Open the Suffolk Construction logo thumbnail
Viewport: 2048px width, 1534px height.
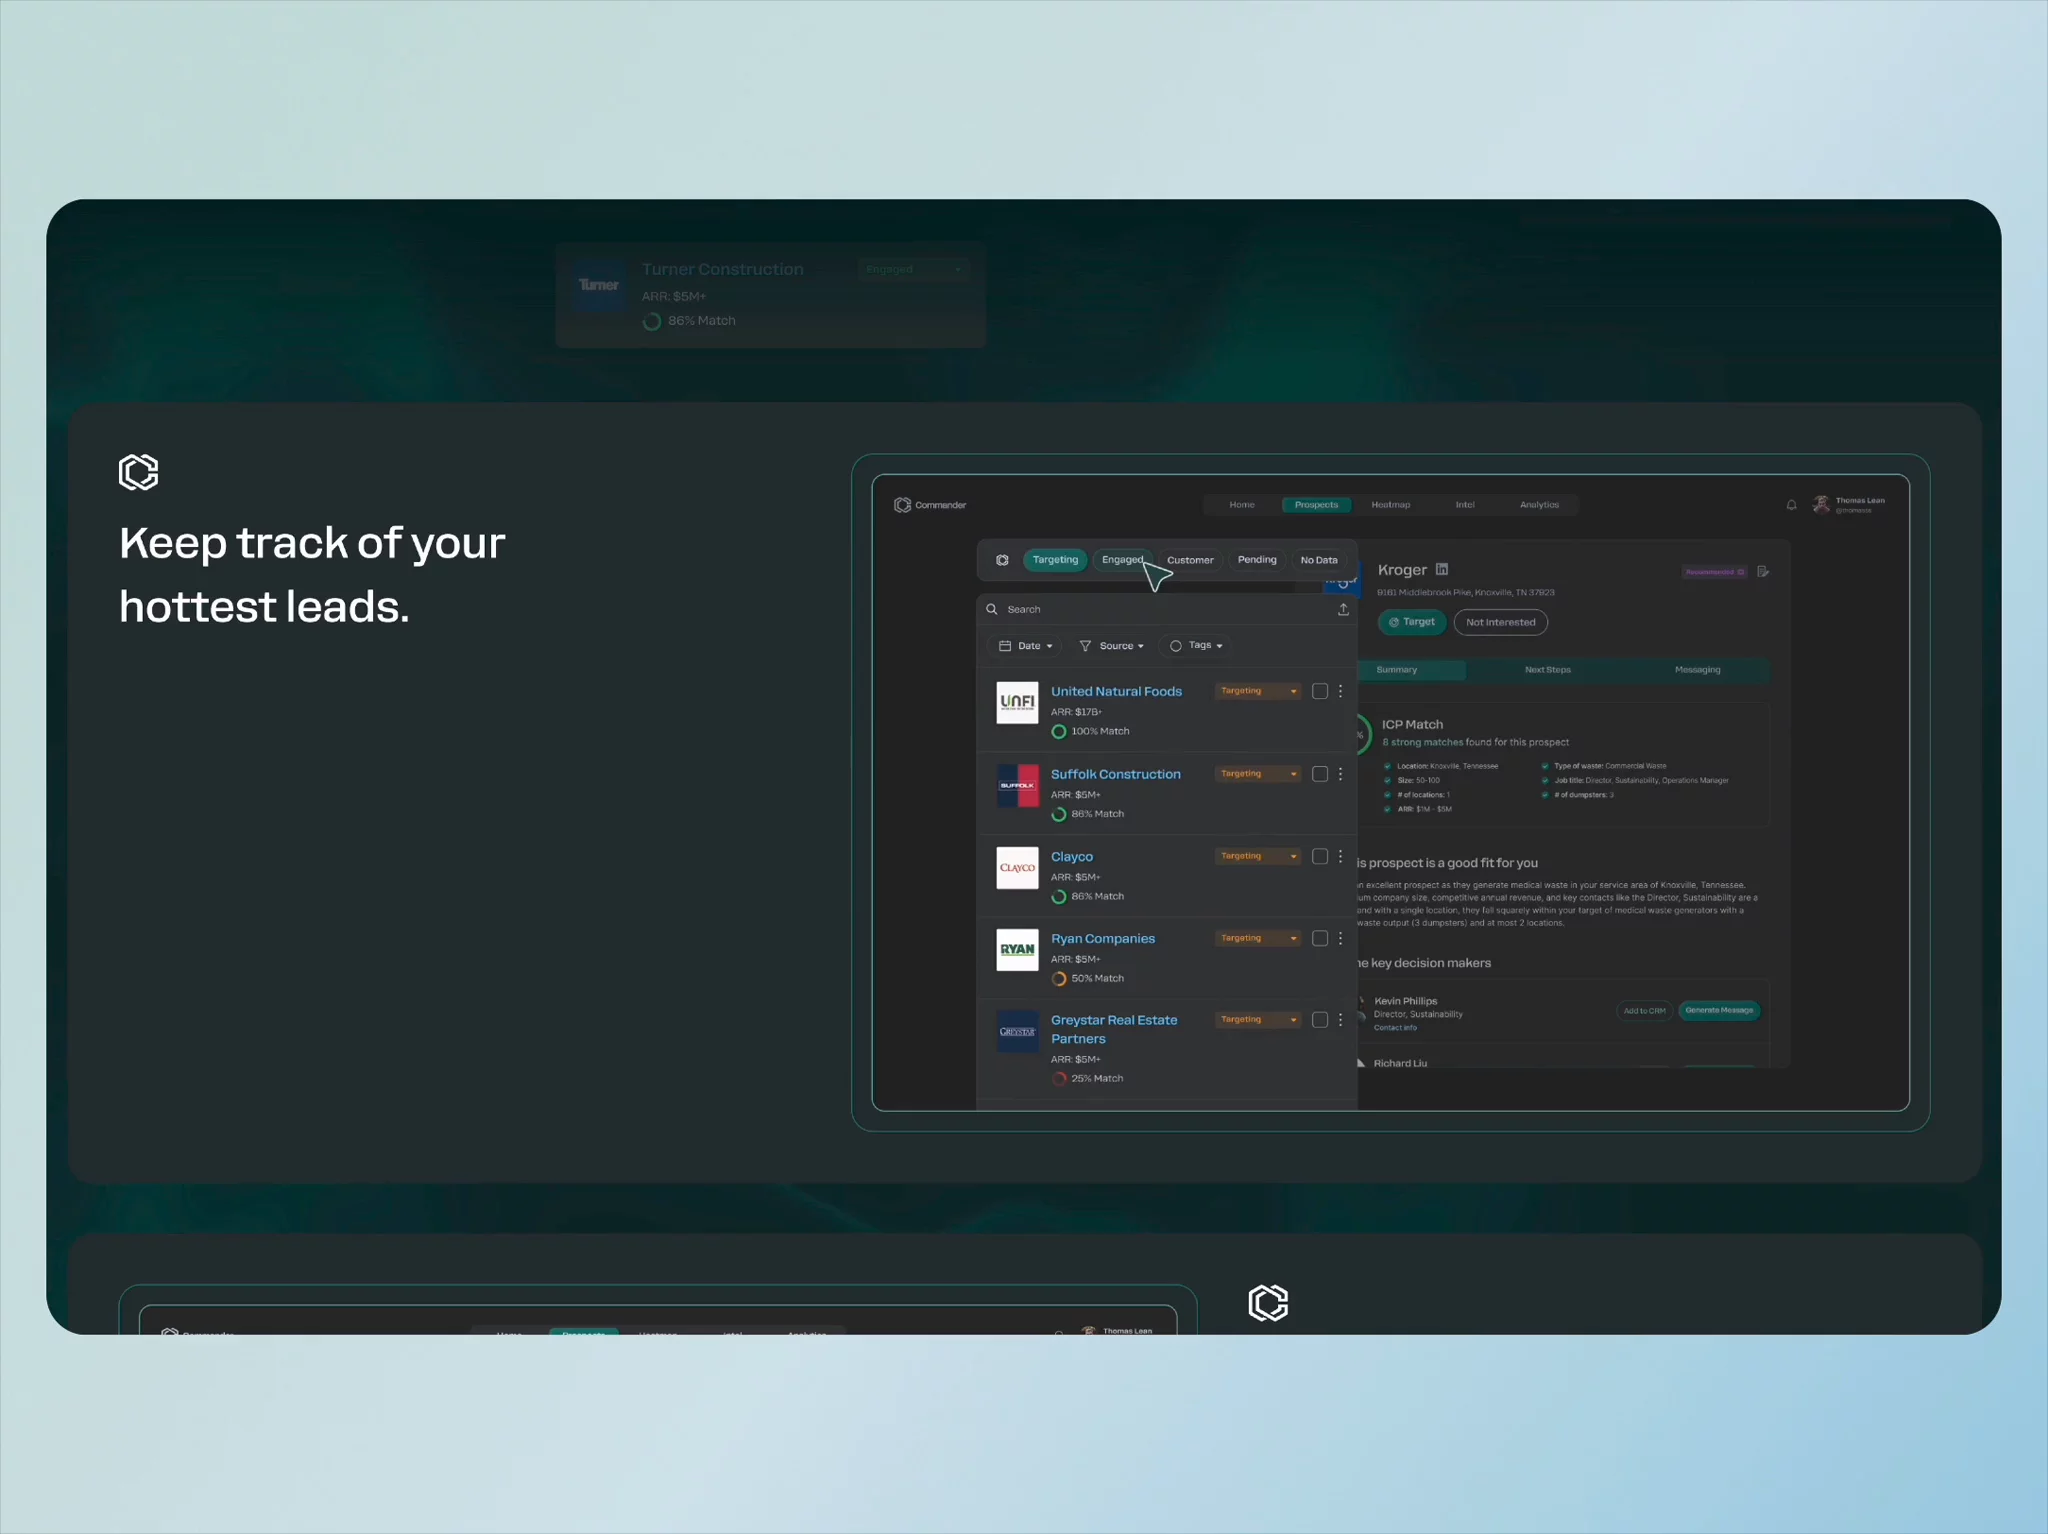coord(1017,785)
